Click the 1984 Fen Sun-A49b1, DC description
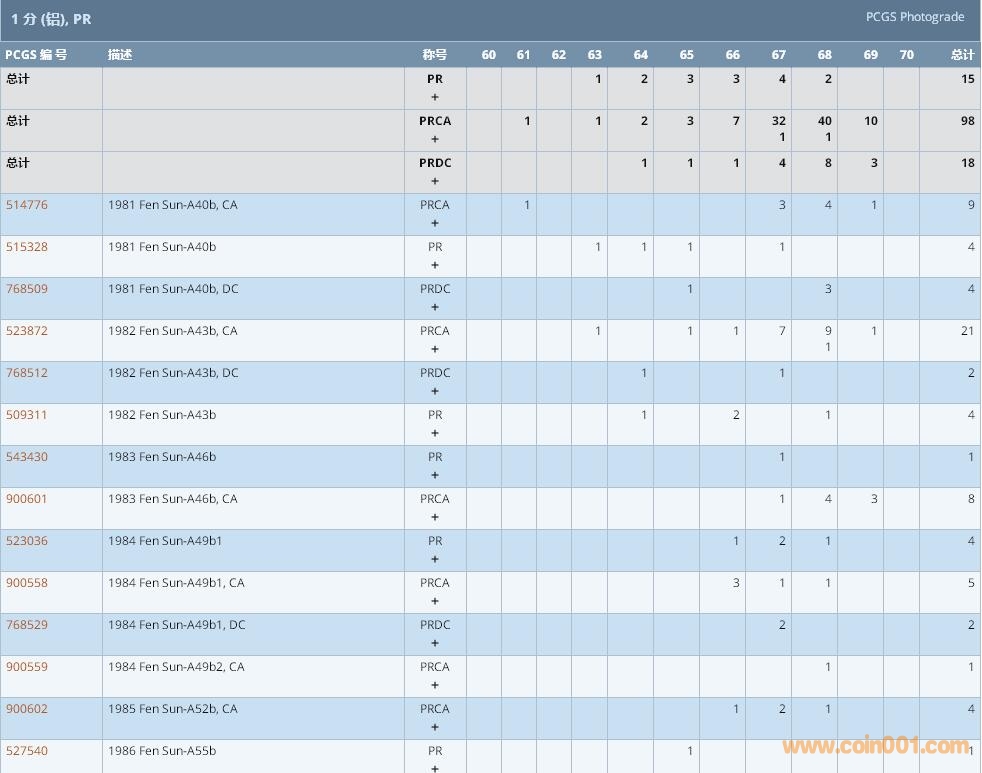The image size is (982, 773). (x=177, y=625)
